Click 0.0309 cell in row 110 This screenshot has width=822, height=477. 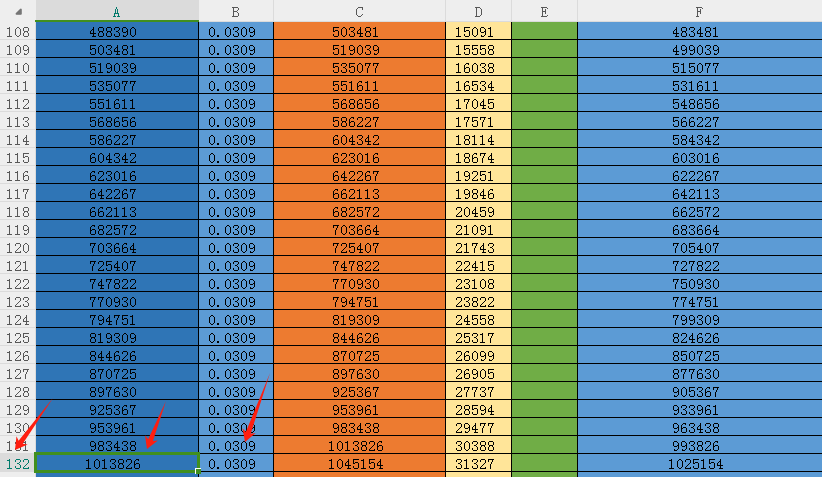(236, 68)
